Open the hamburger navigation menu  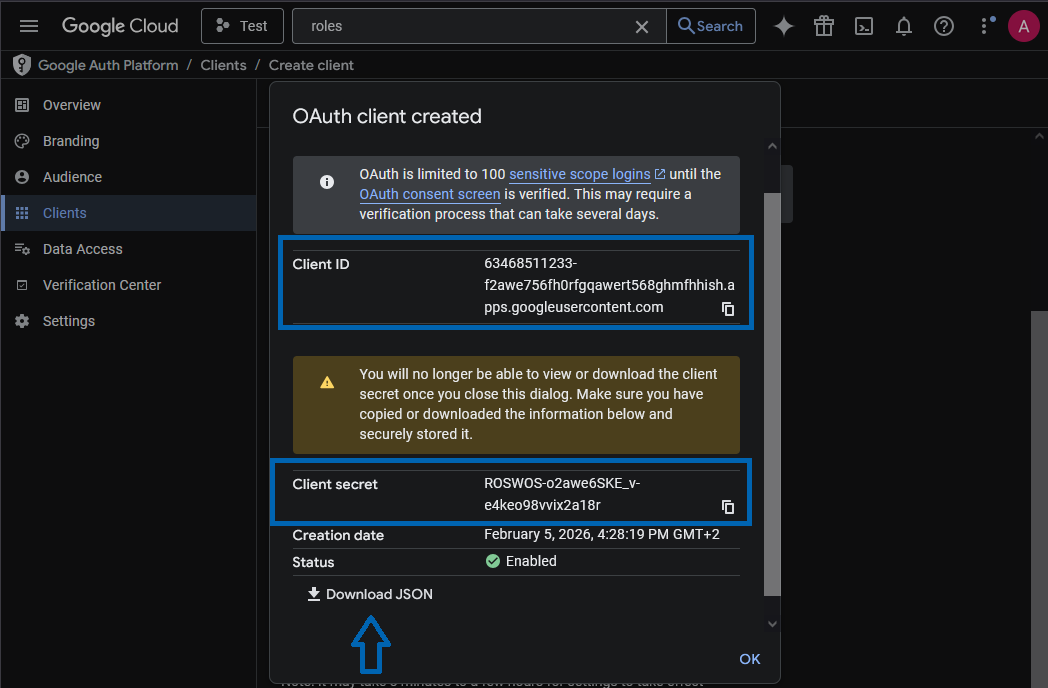(x=29, y=26)
